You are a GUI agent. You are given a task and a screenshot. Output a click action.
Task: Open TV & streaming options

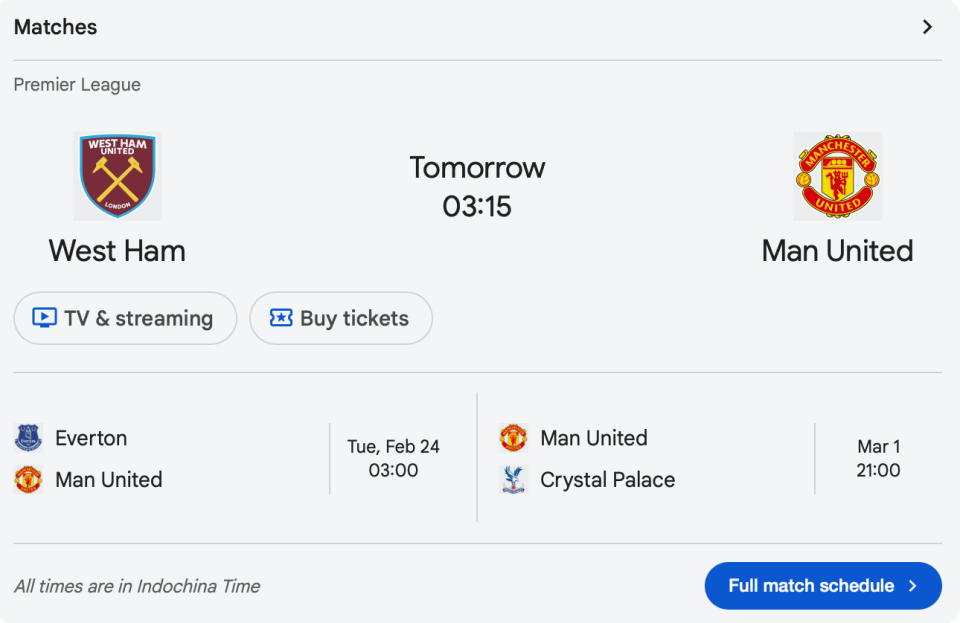(125, 318)
